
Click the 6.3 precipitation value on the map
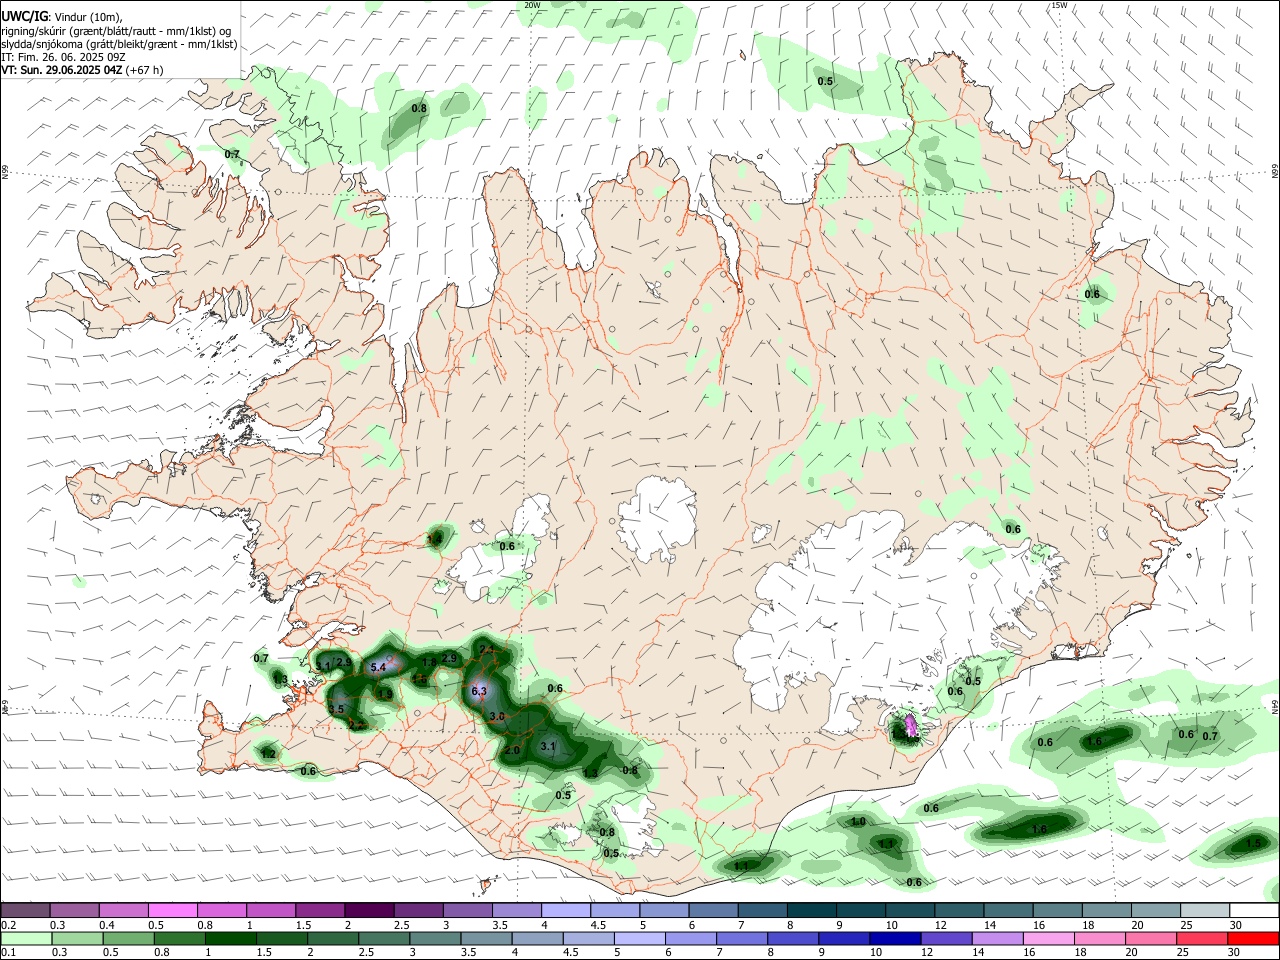[x=478, y=691]
